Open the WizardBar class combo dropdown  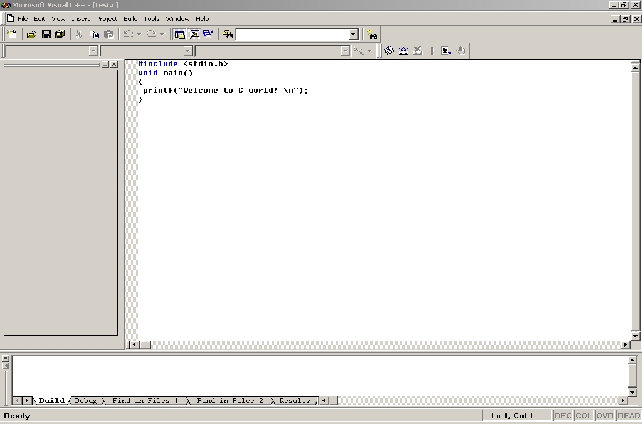click(x=93, y=51)
